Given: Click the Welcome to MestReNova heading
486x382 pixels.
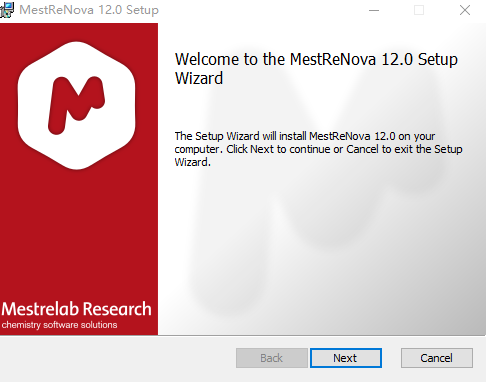Looking at the screenshot, I should (x=316, y=69).
